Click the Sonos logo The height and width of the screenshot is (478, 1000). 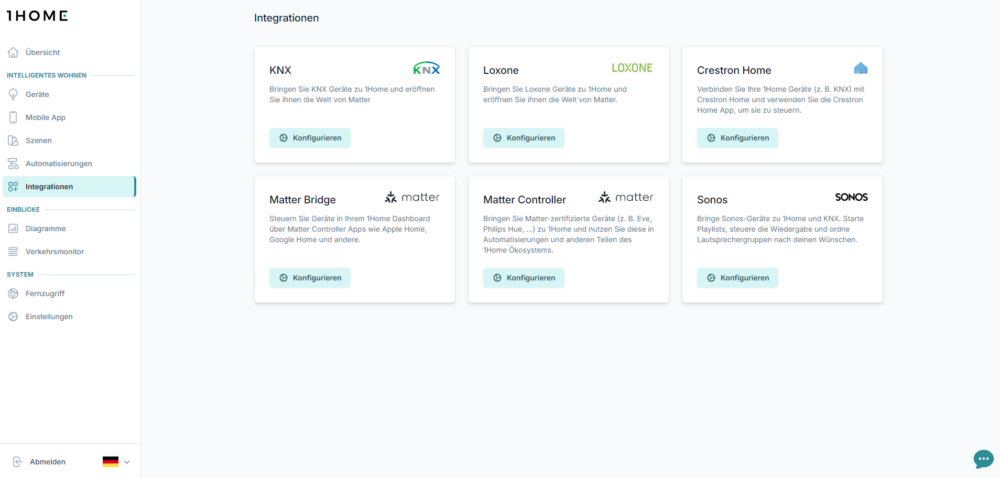851,197
